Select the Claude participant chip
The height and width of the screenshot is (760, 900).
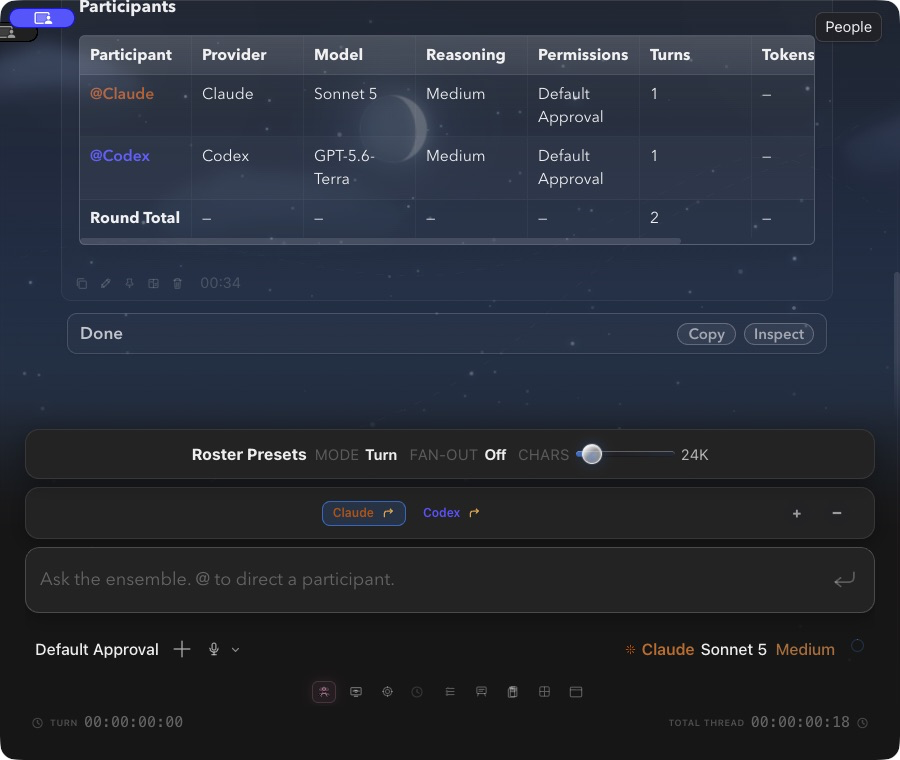[x=363, y=513]
